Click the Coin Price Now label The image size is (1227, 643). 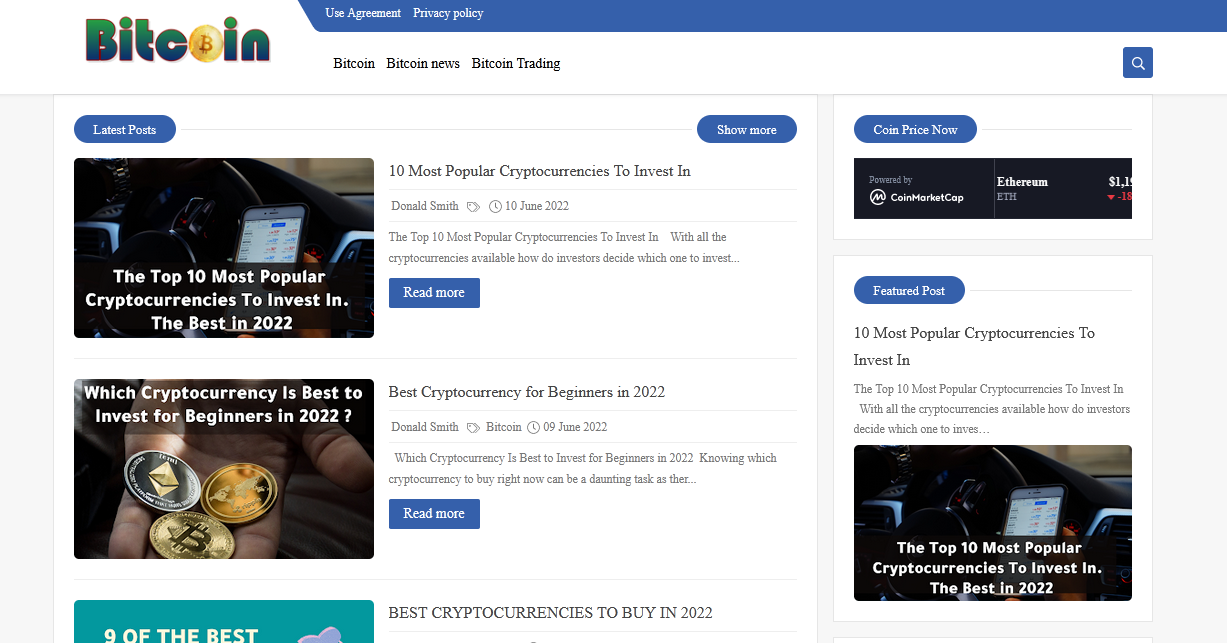(x=915, y=129)
